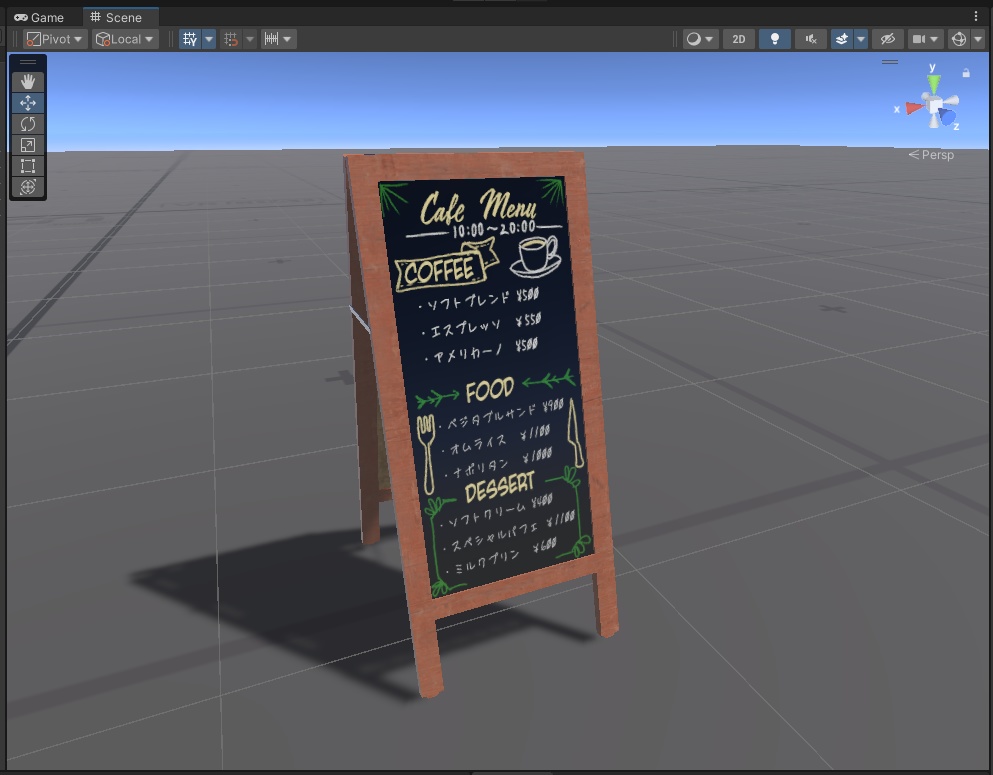Select the Rotate tool
This screenshot has width=993, height=775.
(27, 124)
